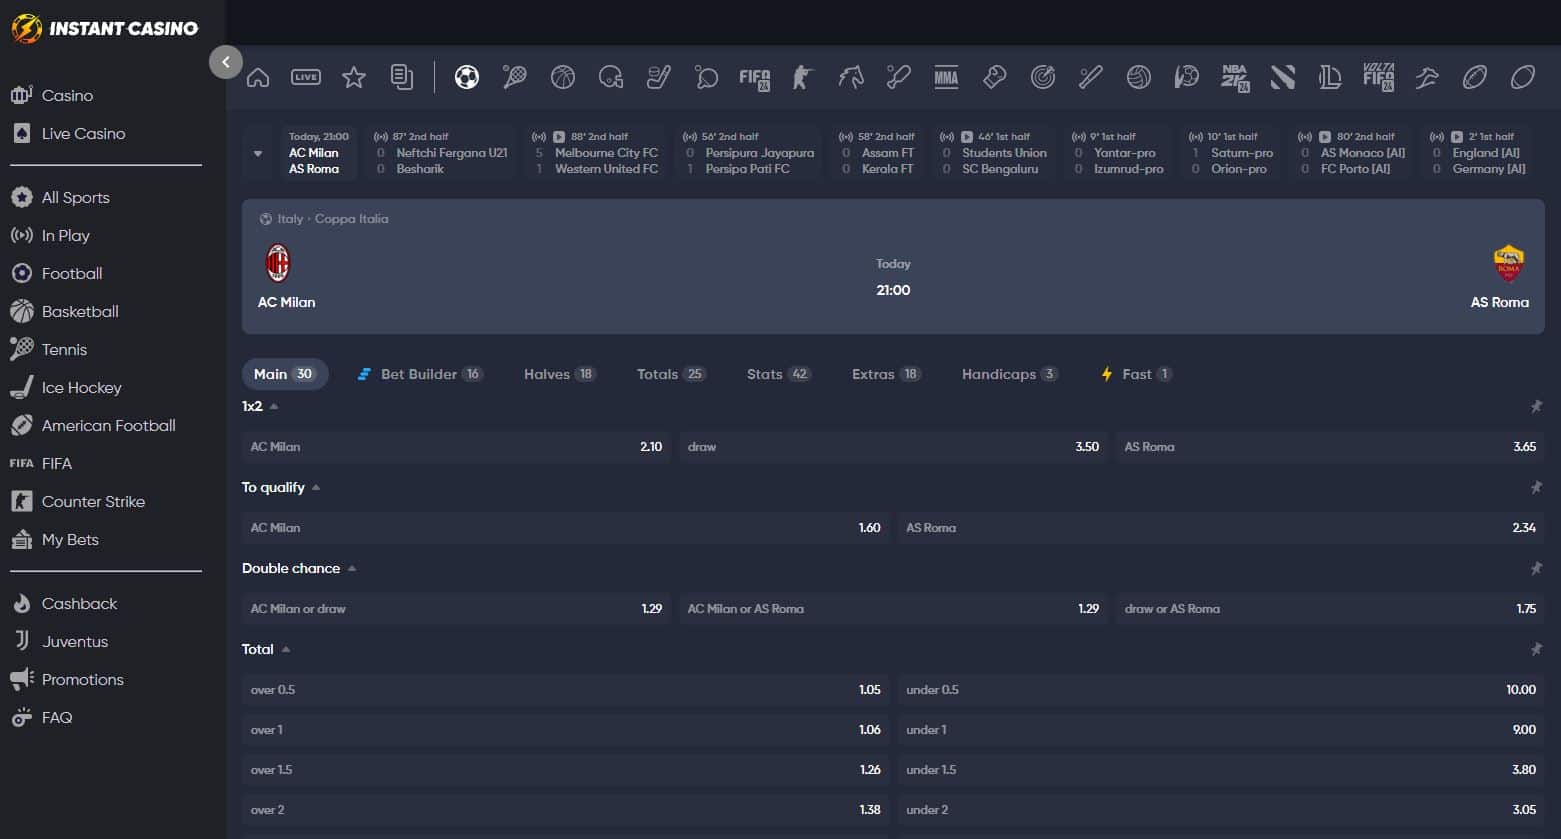Bet on AC Milan at 2.10 in 1x2
This screenshot has width=1561, height=839.
[456, 447]
